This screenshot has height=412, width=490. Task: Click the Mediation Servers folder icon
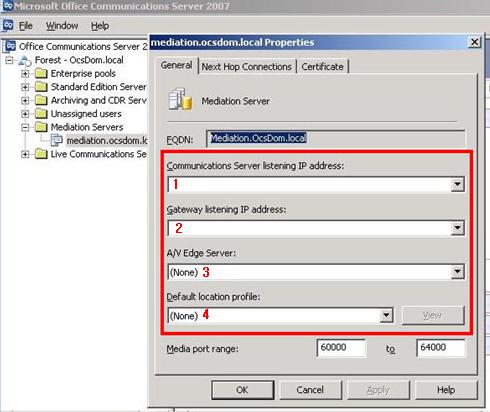41,127
